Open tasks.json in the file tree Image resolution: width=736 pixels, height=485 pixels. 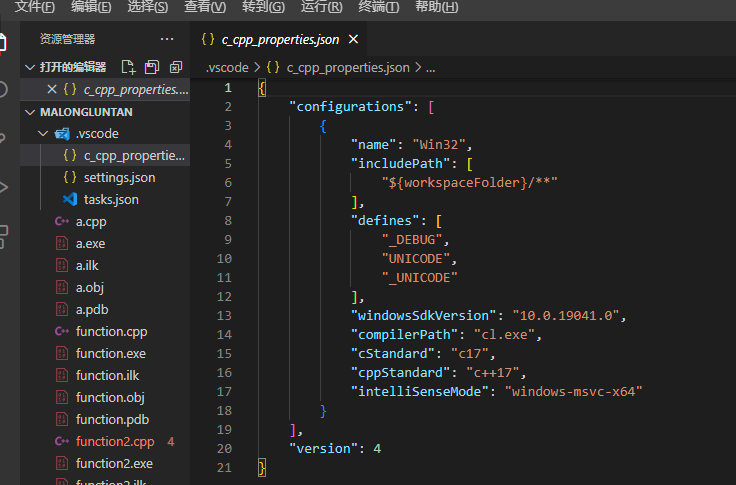pyautogui.click(x=105, y=200)
